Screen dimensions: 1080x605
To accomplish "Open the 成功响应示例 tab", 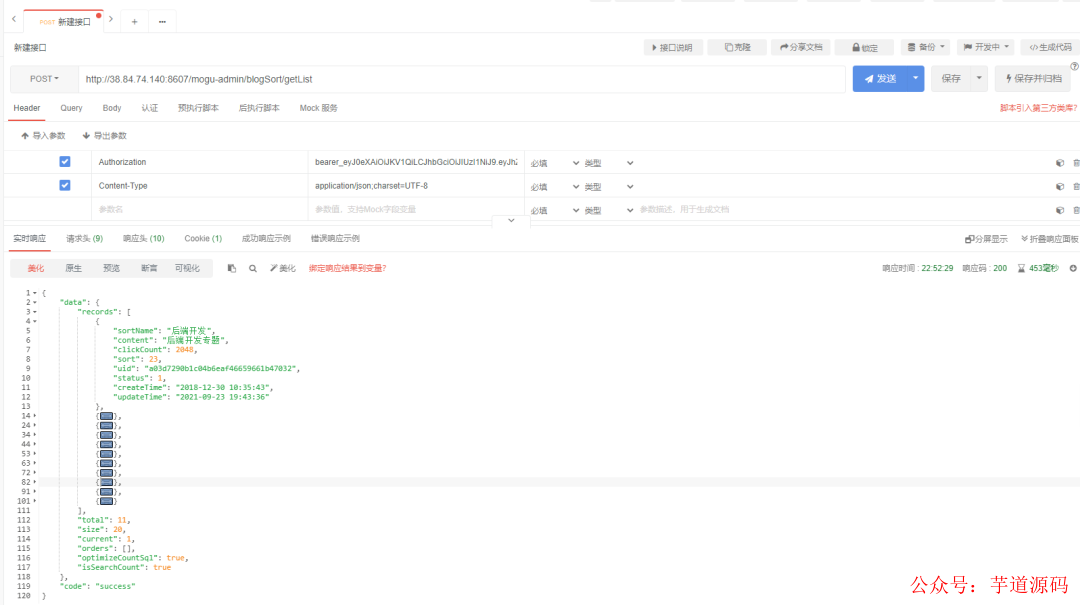I will (266, 238).
